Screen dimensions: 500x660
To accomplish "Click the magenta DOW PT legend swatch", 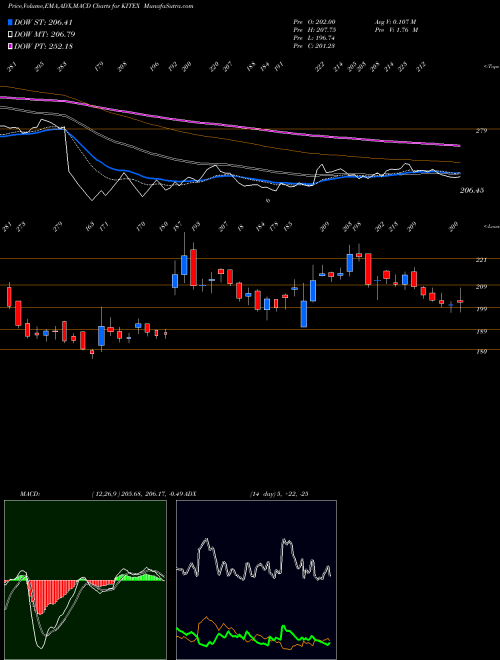I will (10, 46).
